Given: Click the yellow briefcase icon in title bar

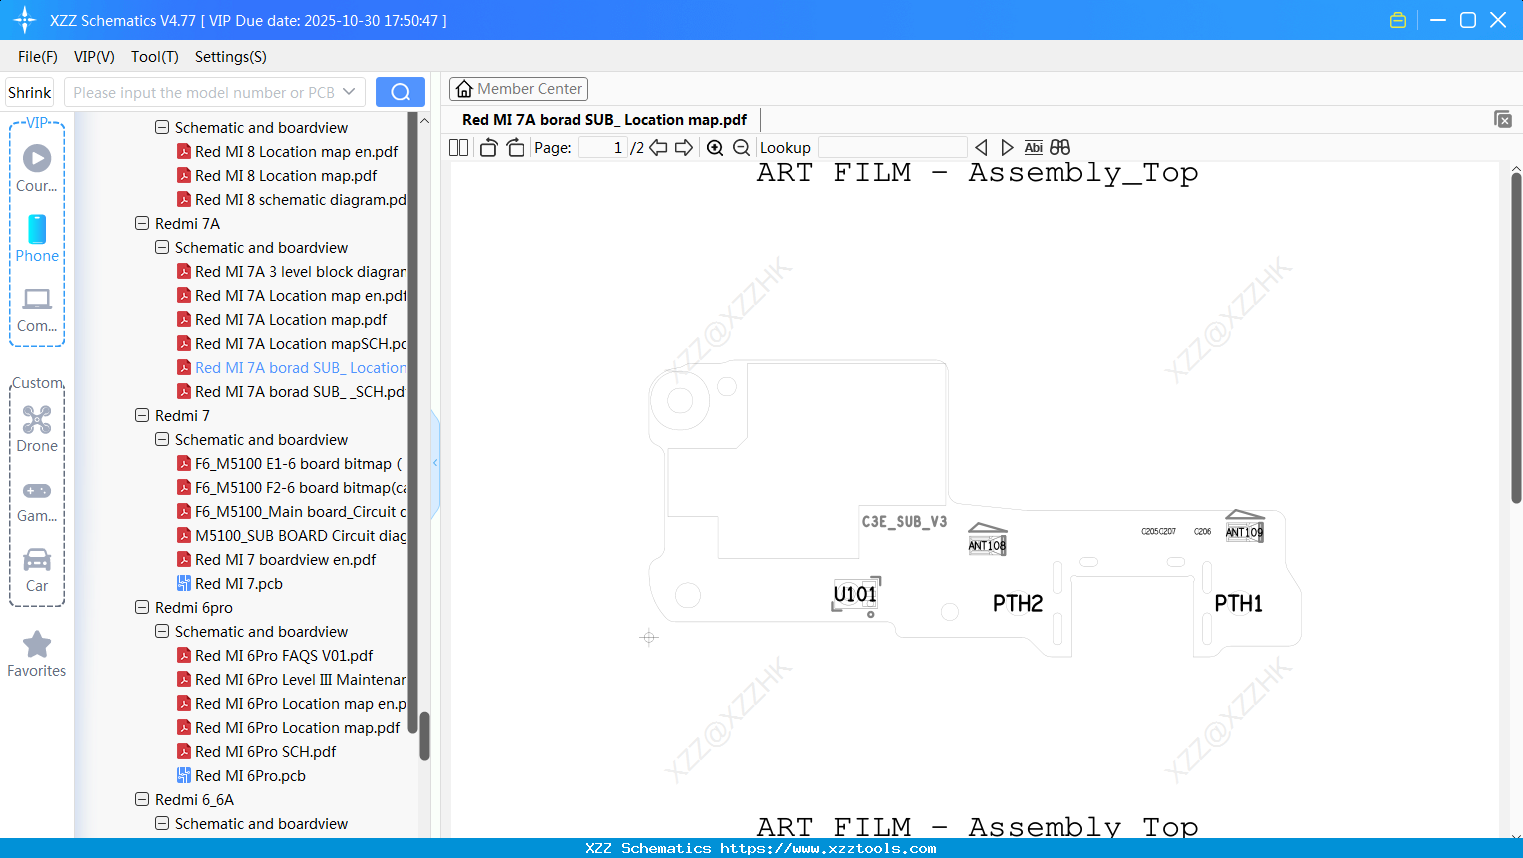Looking at the screenshot, I should 1398,20.
